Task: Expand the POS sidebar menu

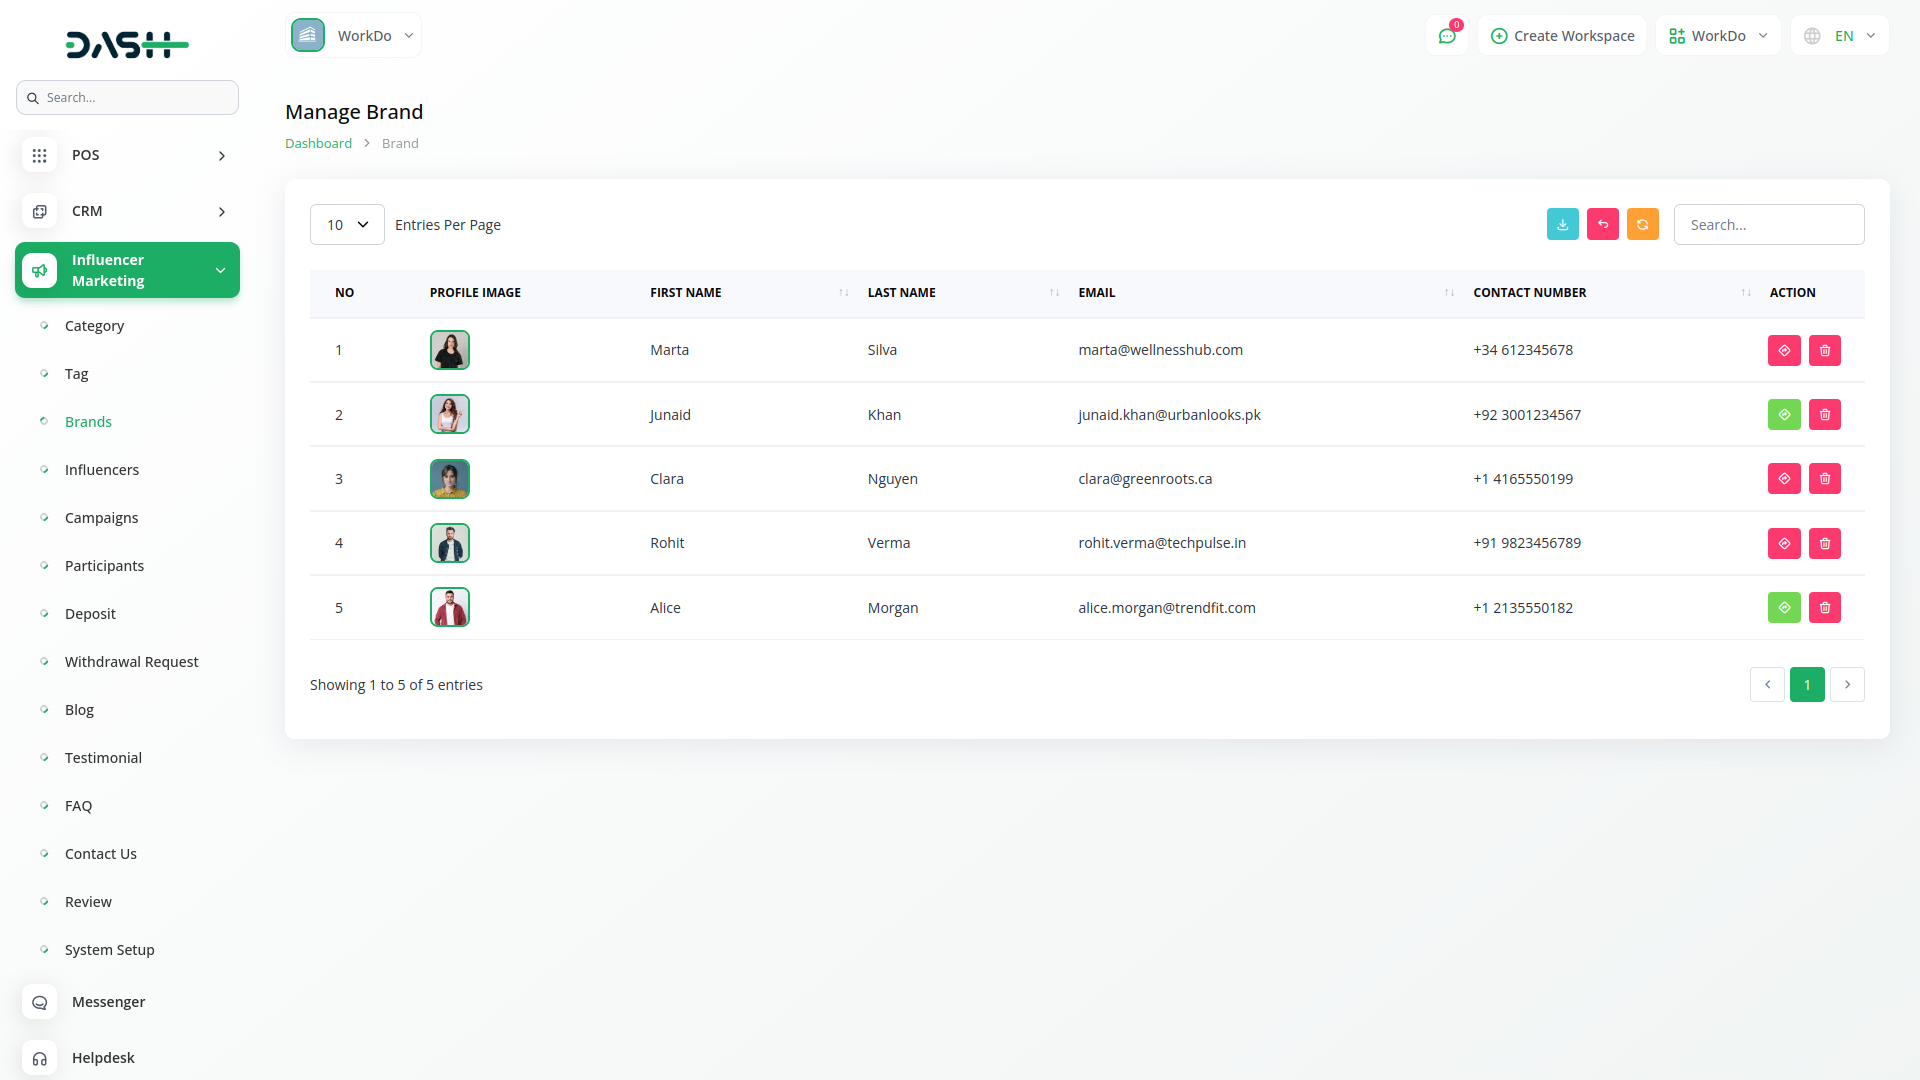Action: (127, 155)
